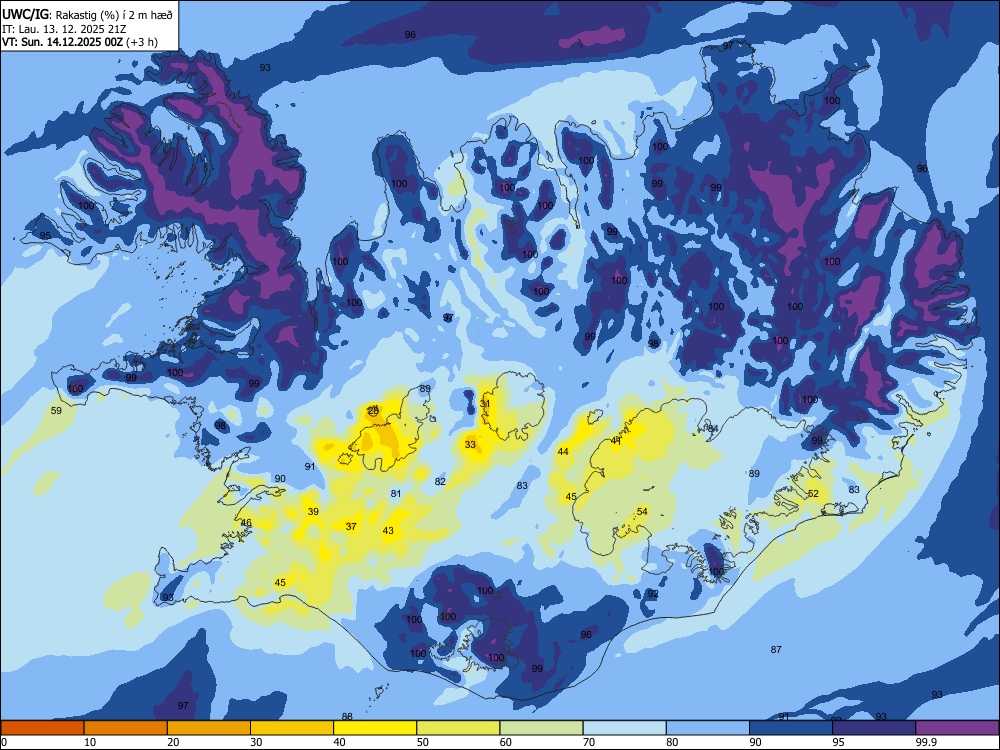Click the pale blue 70–80 legend swatch
The image size is (1000, 750).
(624, 728)
